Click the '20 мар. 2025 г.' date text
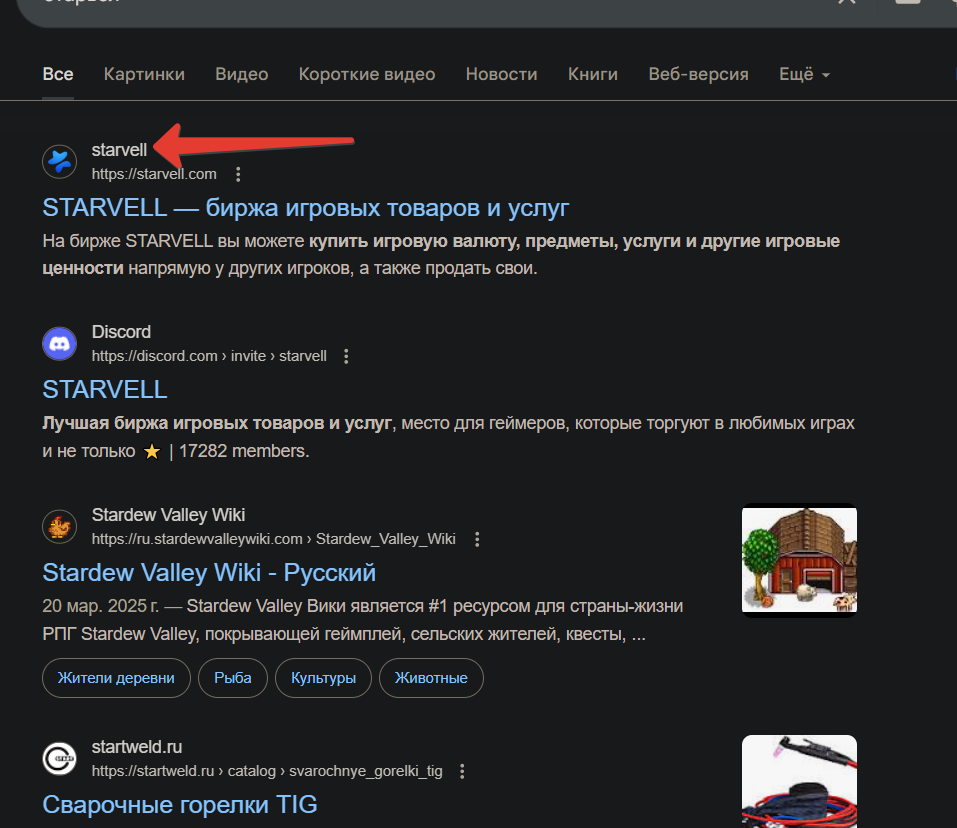Viewport: 957px width, 828px height. click(101, 606)
